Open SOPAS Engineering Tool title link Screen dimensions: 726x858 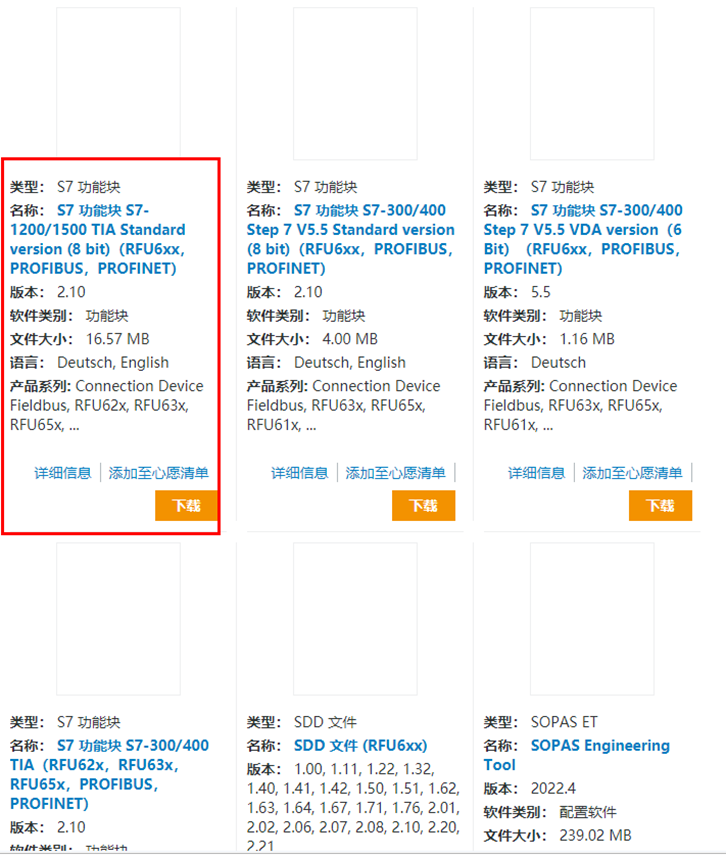point(577,755)
